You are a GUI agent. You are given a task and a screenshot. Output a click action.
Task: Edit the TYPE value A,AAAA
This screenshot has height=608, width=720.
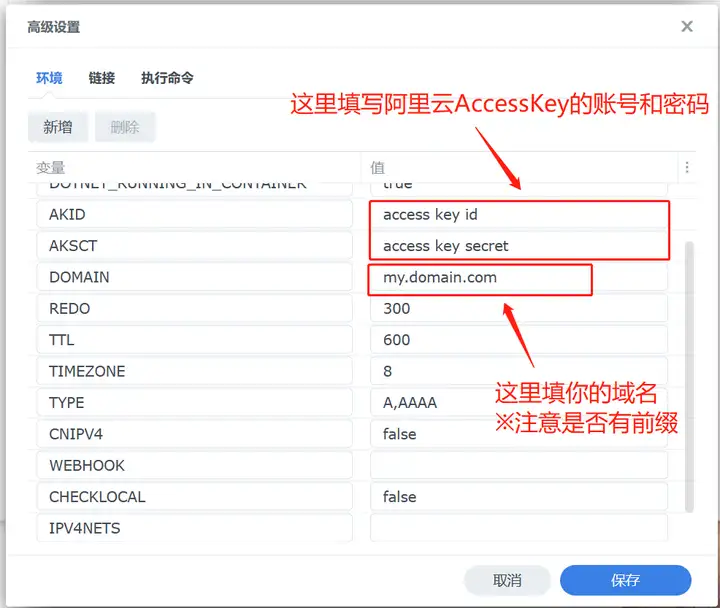[518, 403]
